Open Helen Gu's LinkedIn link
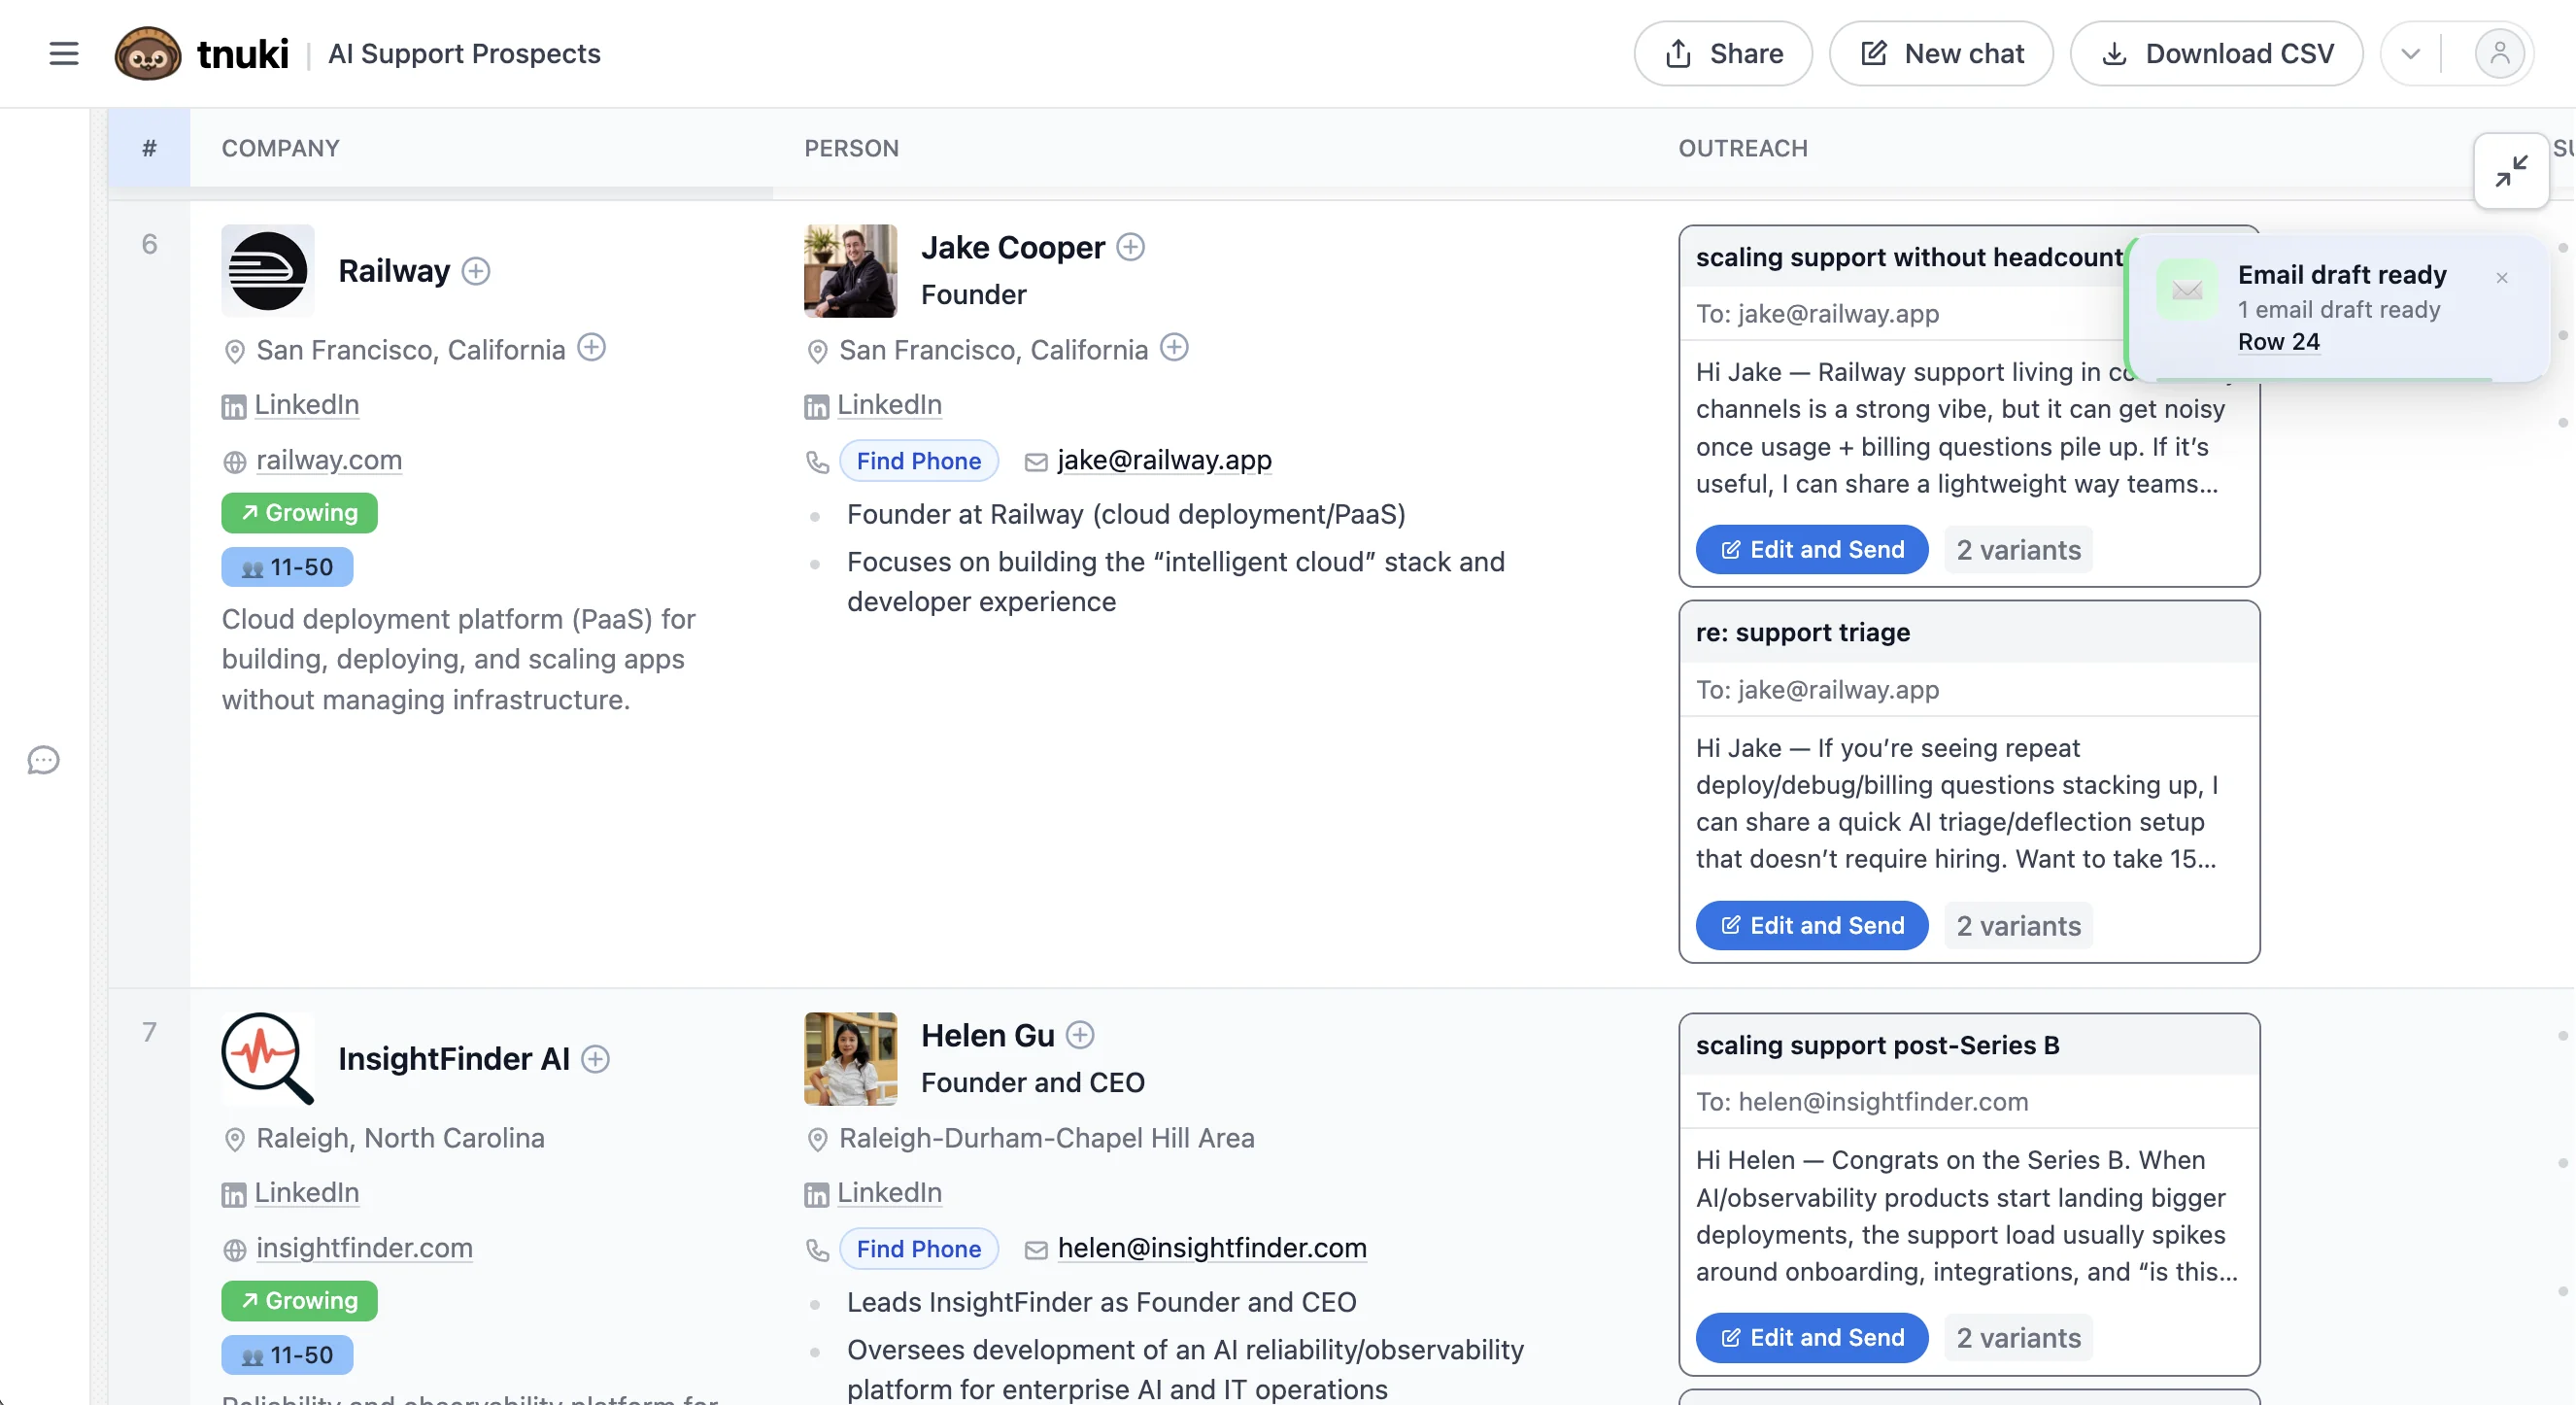2576x1405 pixels. click(889, 1192)
